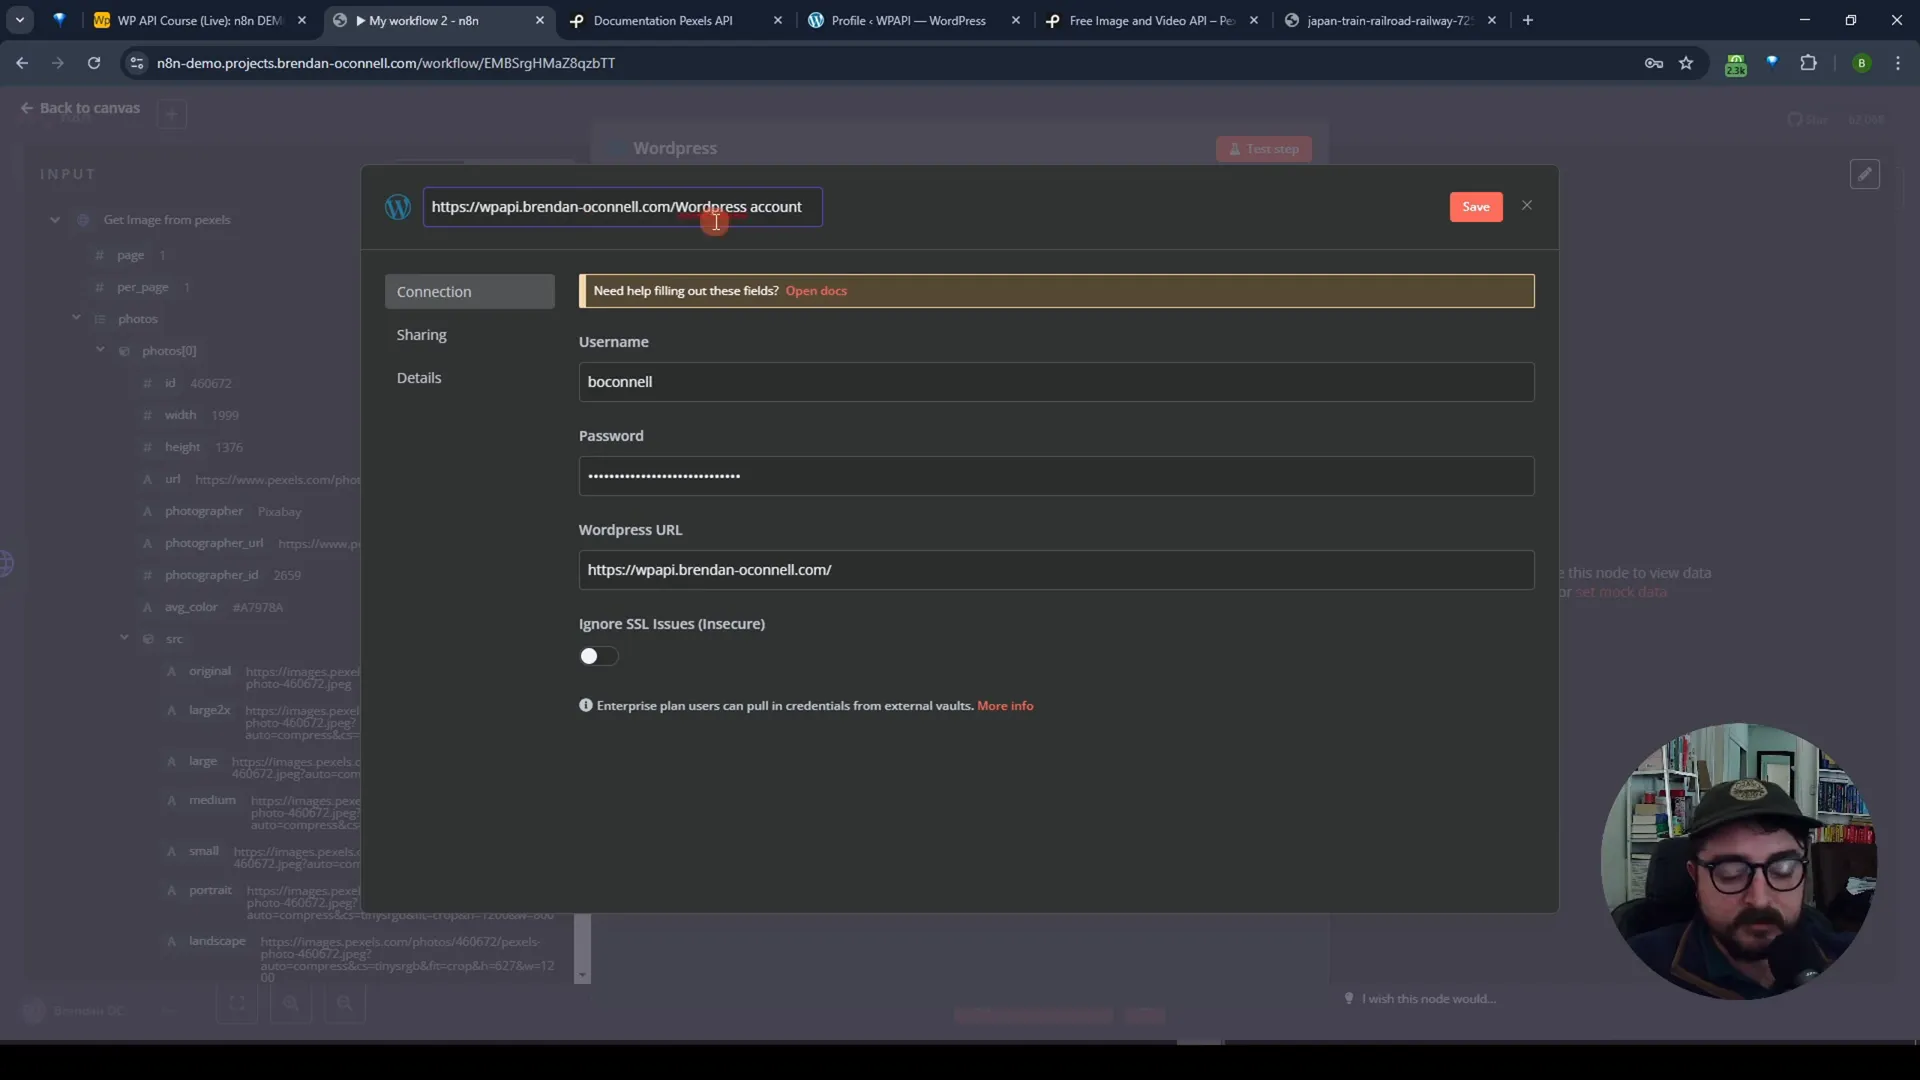The height and width of the screenshot is (1080, 1920).
Task: Click the Username input field
Action: (x=1056, y=381)
